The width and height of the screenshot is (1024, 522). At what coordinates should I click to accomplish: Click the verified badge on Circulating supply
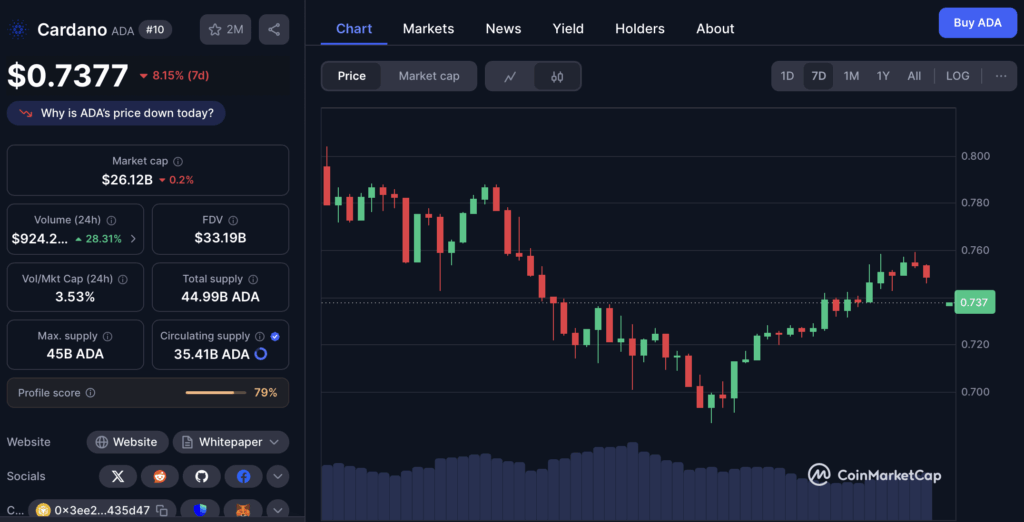point(275,336)
